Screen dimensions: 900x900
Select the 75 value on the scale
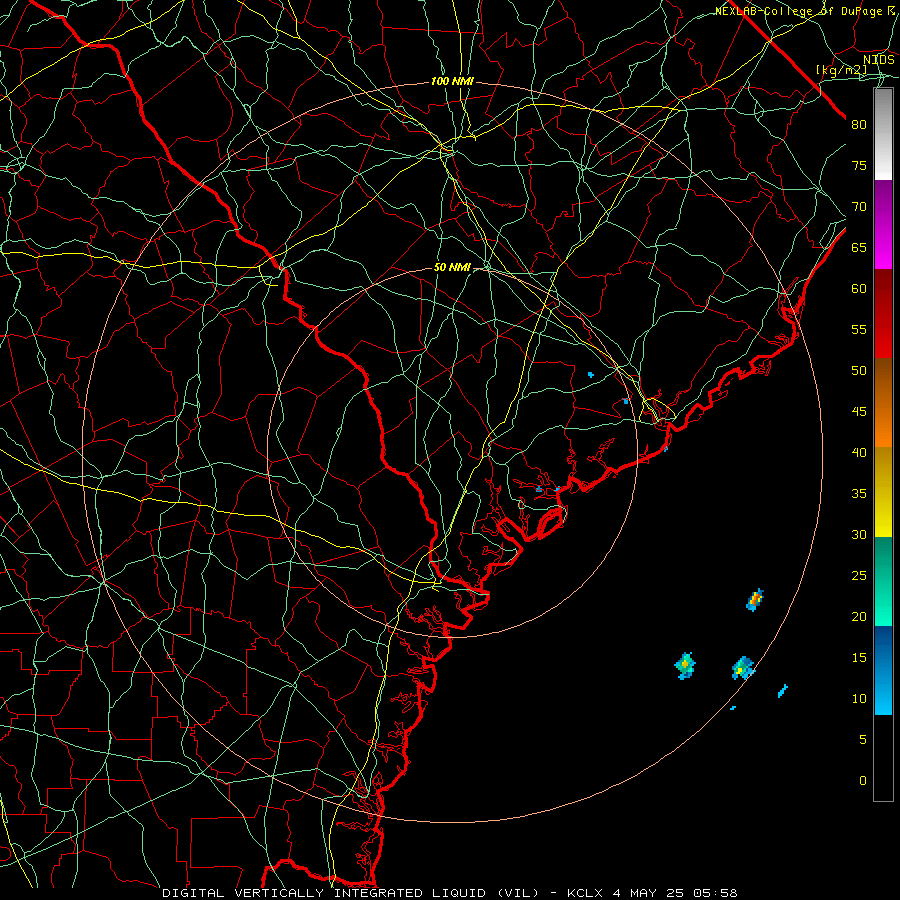pyautogui.click(x=859, y=165)
